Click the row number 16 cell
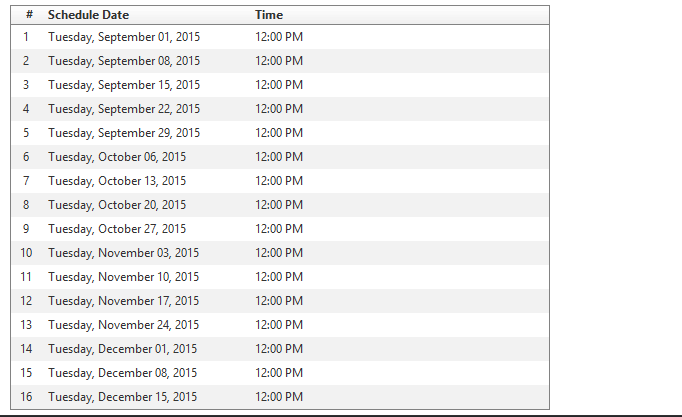This screenshot has height=417, width=682. click(x=26, y=397)
